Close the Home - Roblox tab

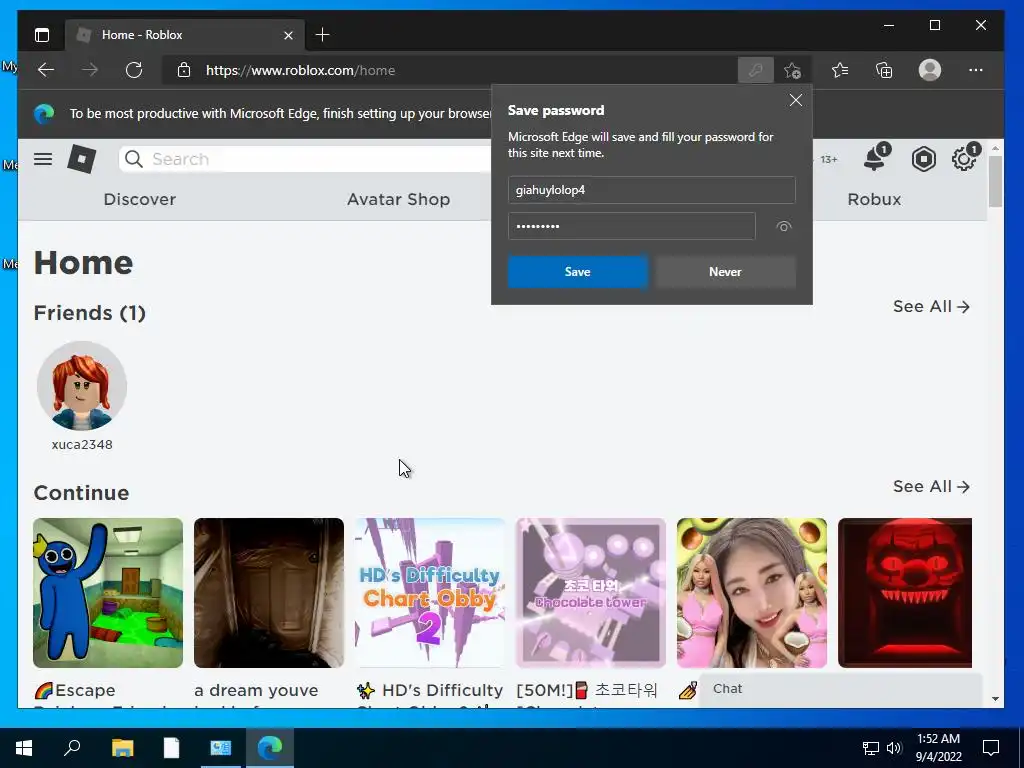tap(288, 35)
